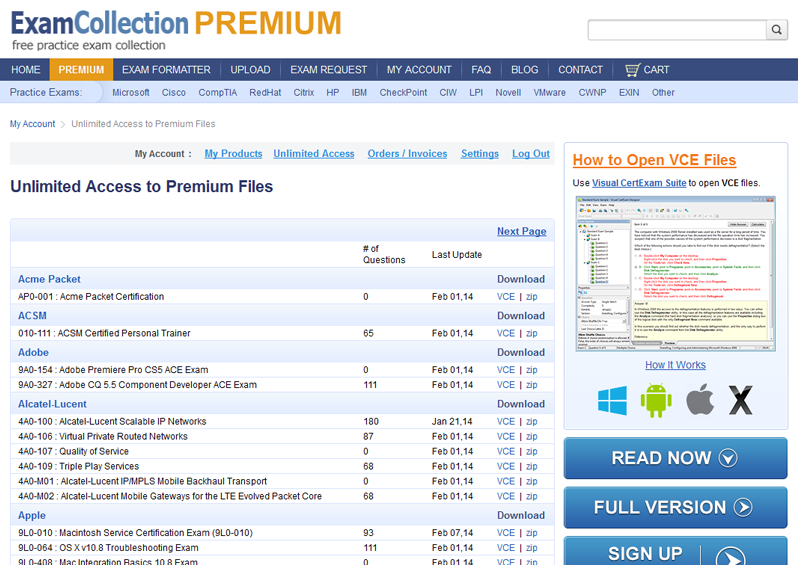This screenshot has height=565, width=798.
Task: Download VCE for 9A0-154 Adobe Premiere Pro
Action: tap(505, 370)
